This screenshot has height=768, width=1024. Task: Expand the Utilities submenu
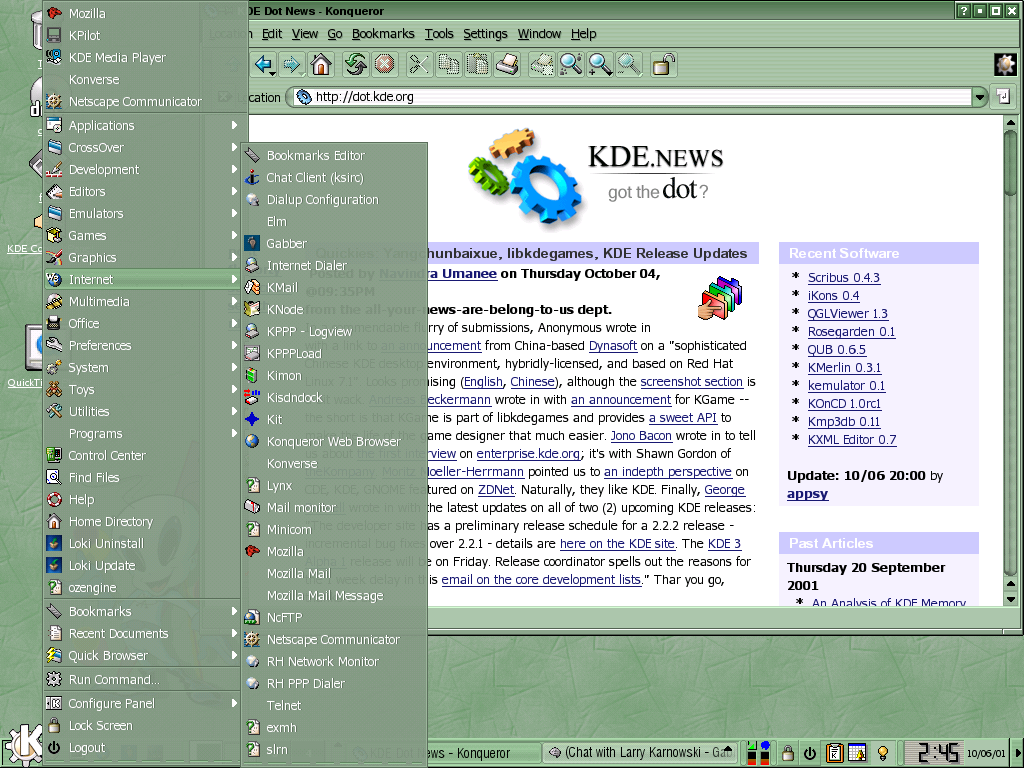[x=142, y=411]
